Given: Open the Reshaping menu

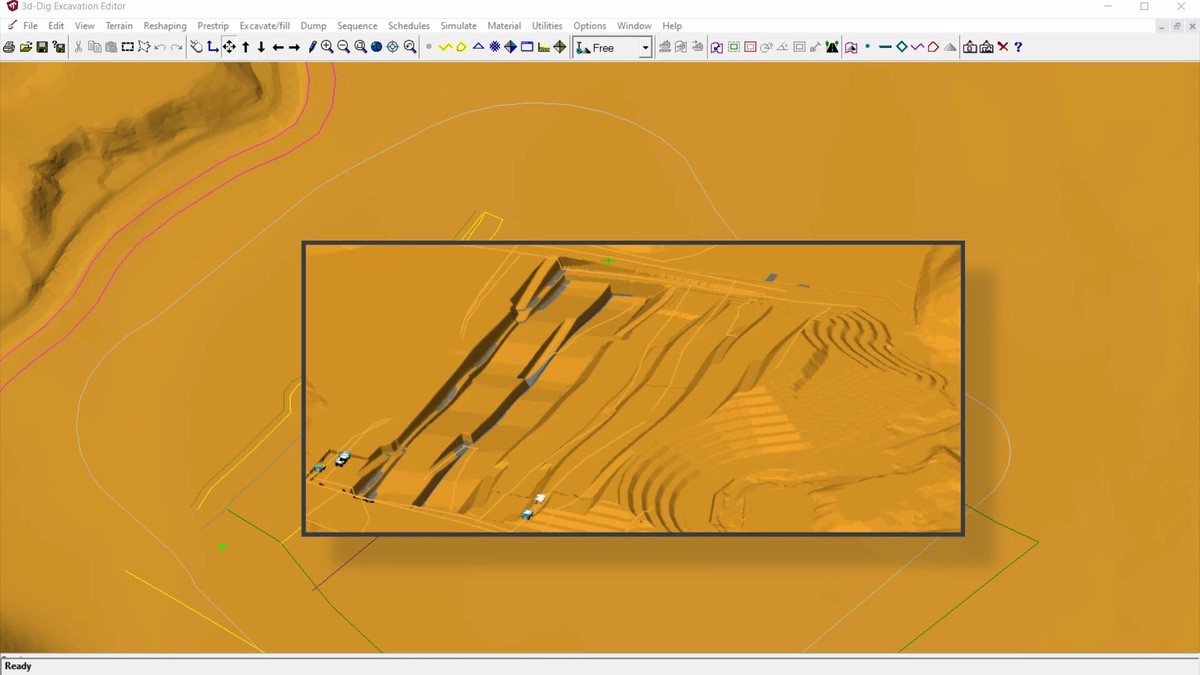Looking at the screenshot, I should click(165, 26).
